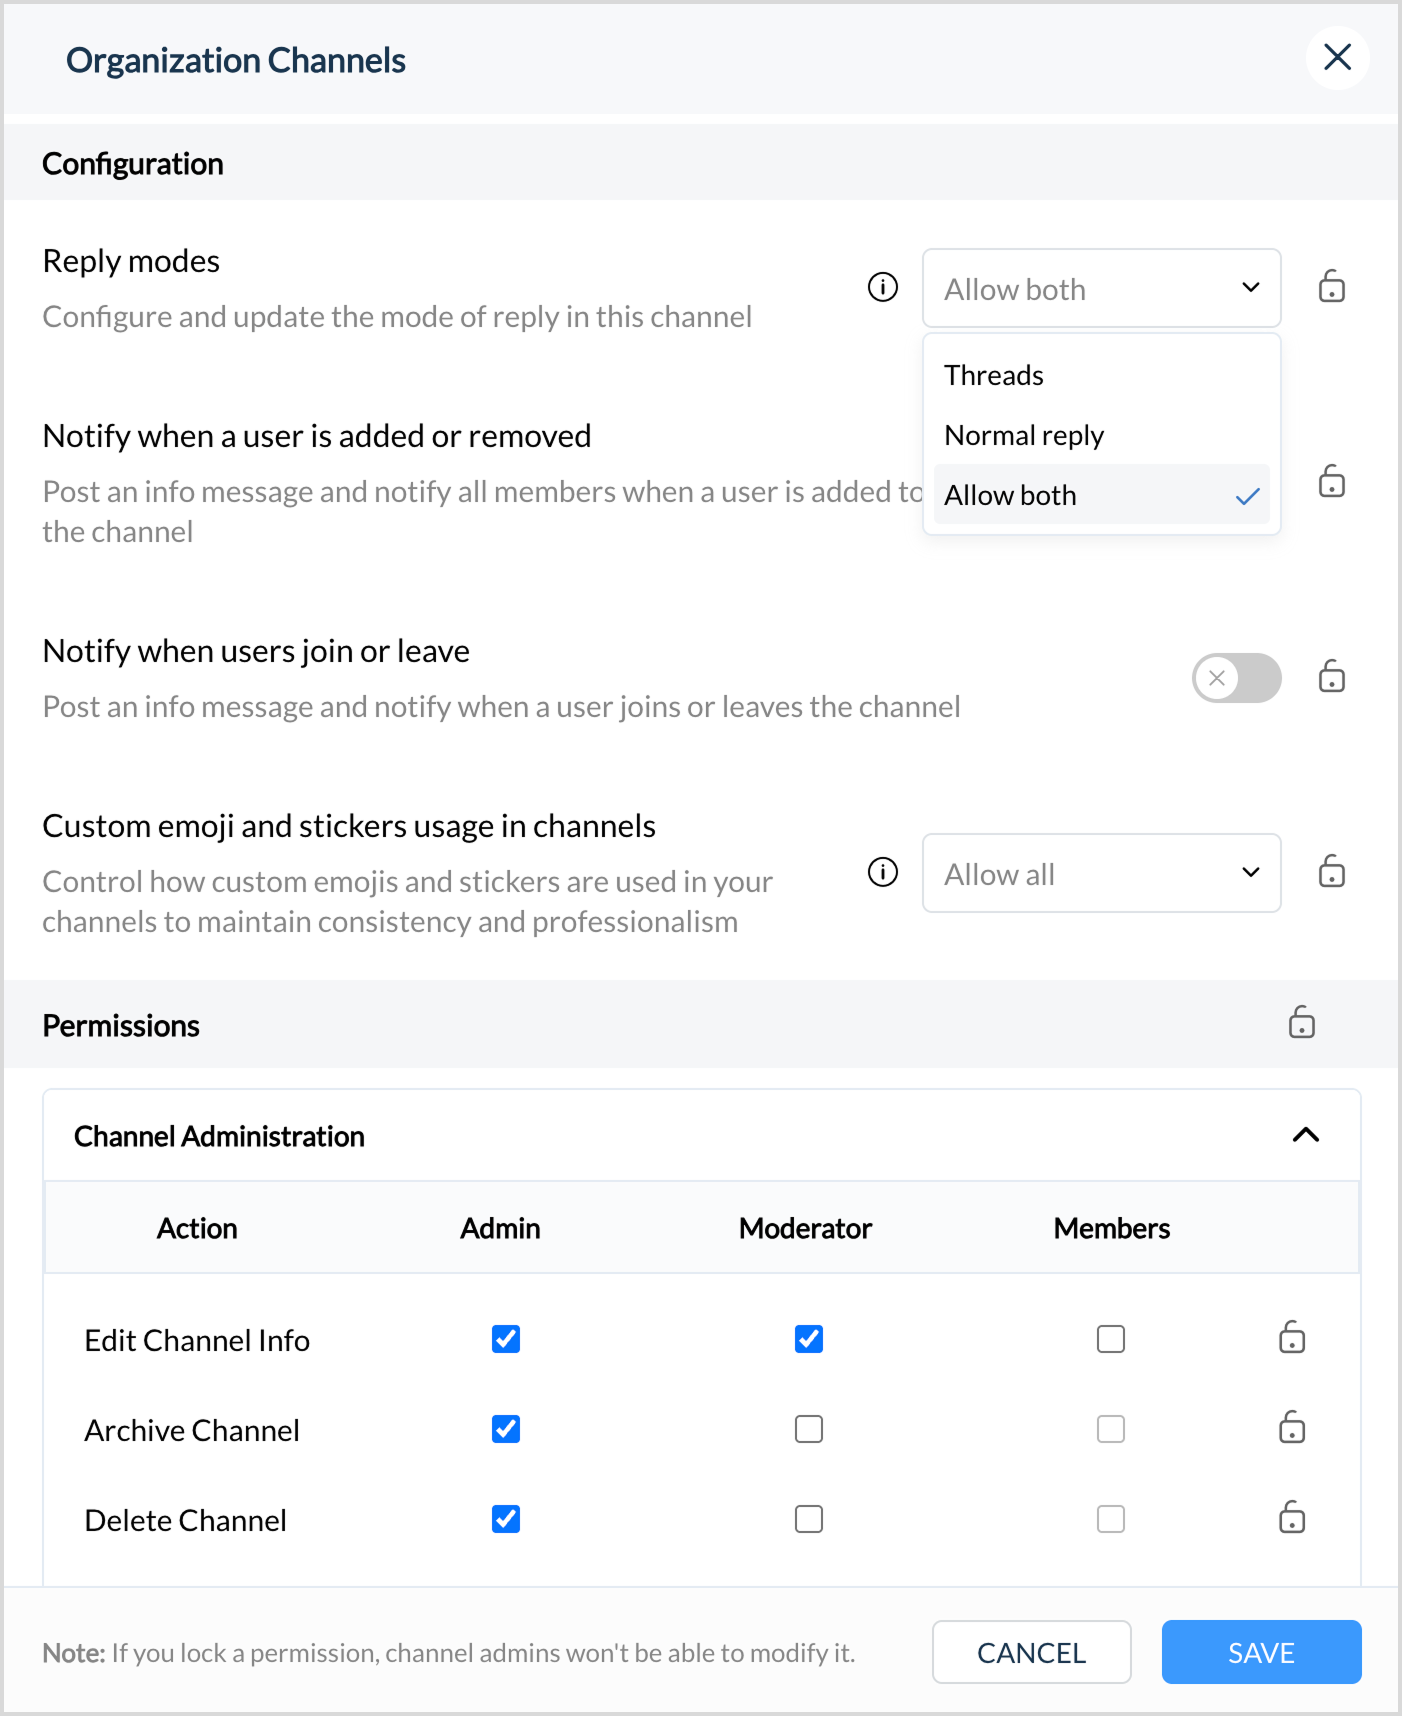Uncheck Moderator for Edit Channel Info

click(809, 1339)
